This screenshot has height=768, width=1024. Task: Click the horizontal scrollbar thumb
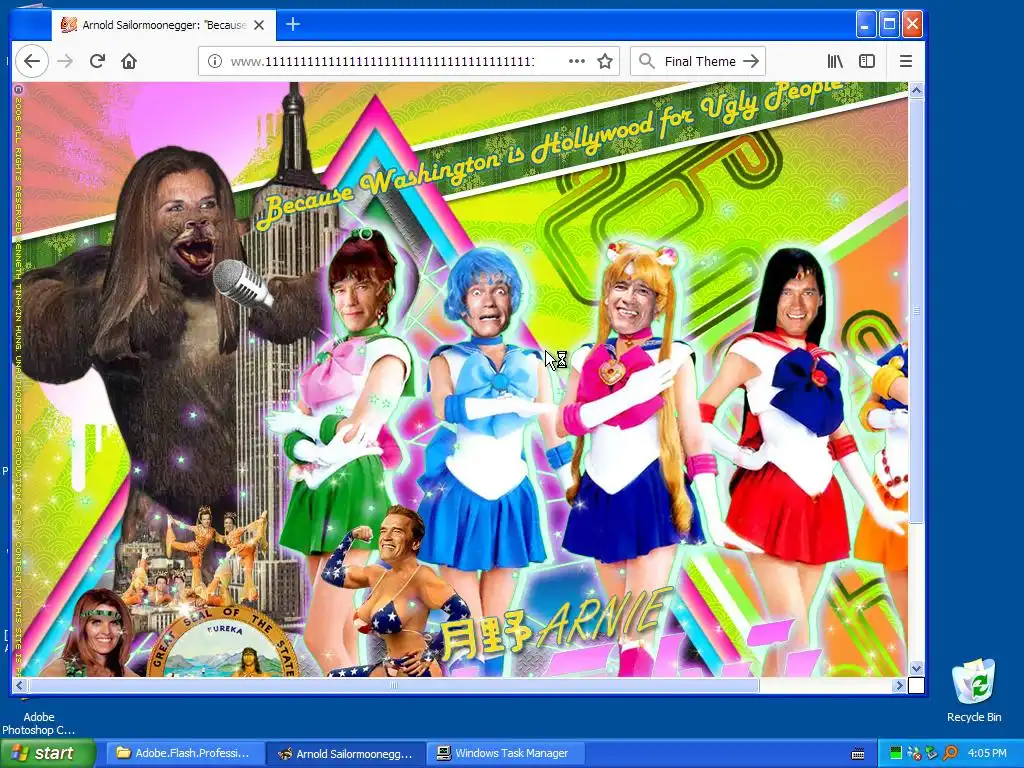pyautogui.click(x=394, y=685)
